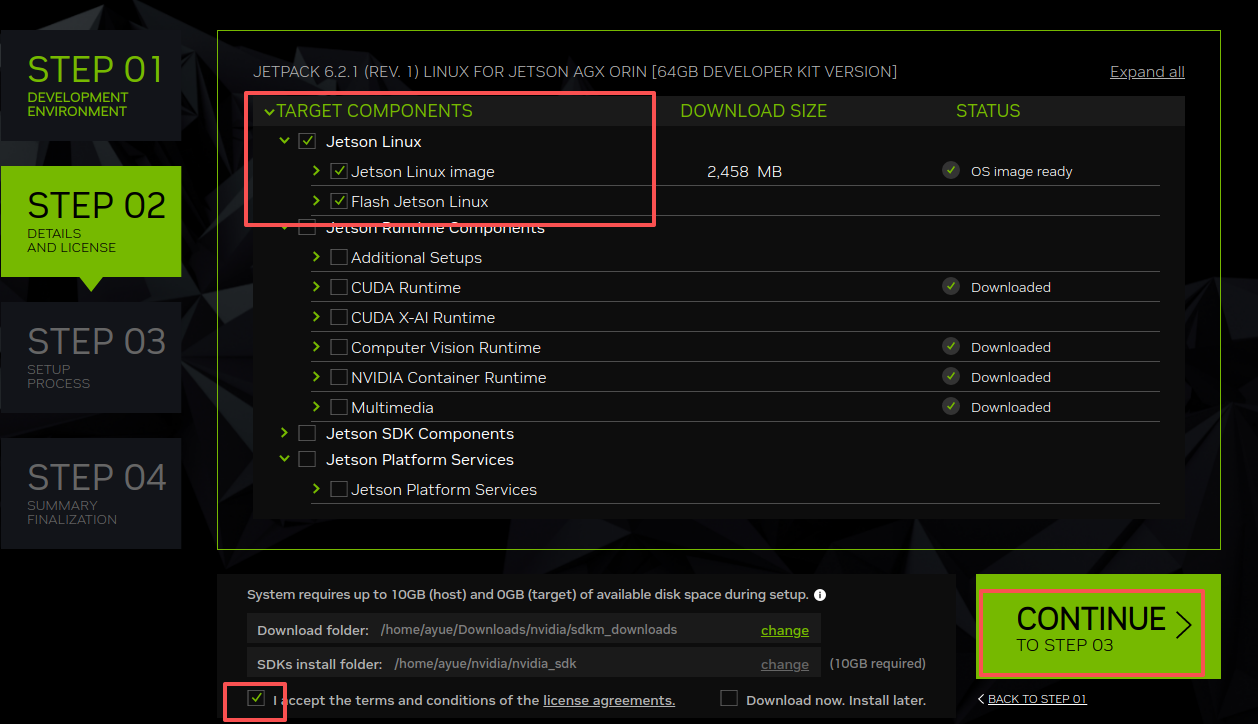Uncheck the Flash Jetson Linux checkbox
This screenshot has height=724, width=1258.
point(339,201)
